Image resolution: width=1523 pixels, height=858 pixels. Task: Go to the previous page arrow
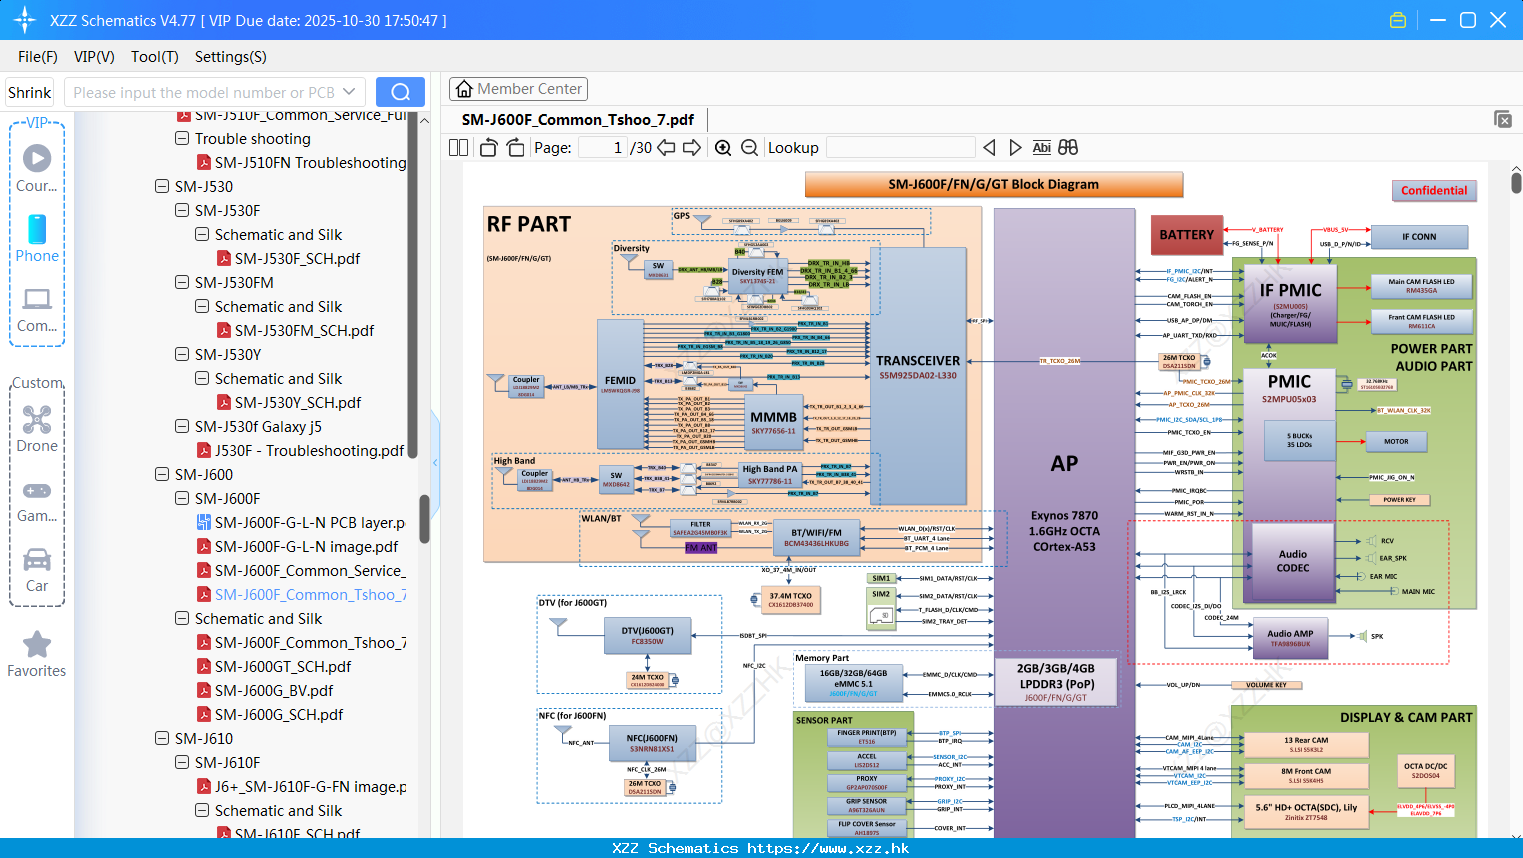click(x=666, y=147)
